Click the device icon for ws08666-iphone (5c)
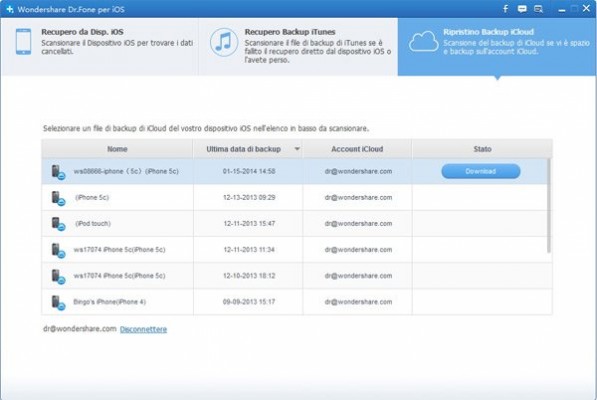This screenshot has width=597, height=400. coord(58,172)
